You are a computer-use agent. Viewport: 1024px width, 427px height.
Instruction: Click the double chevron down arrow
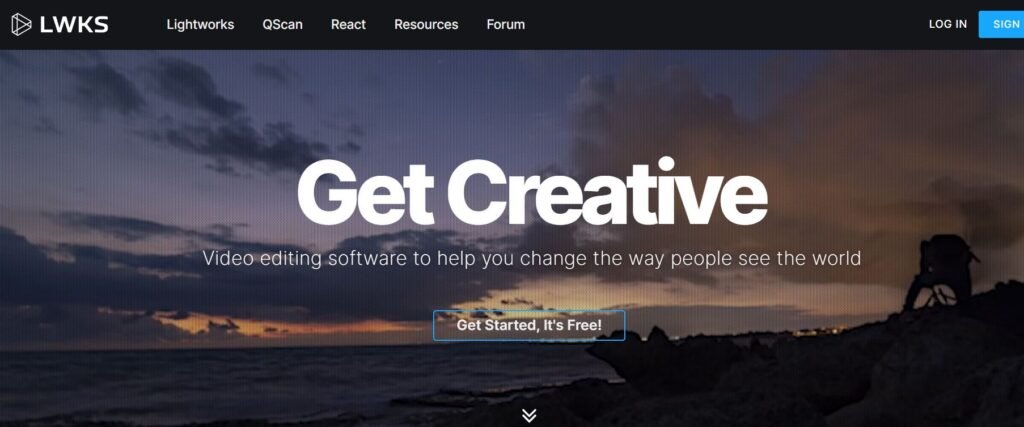(x=529, y=415)
